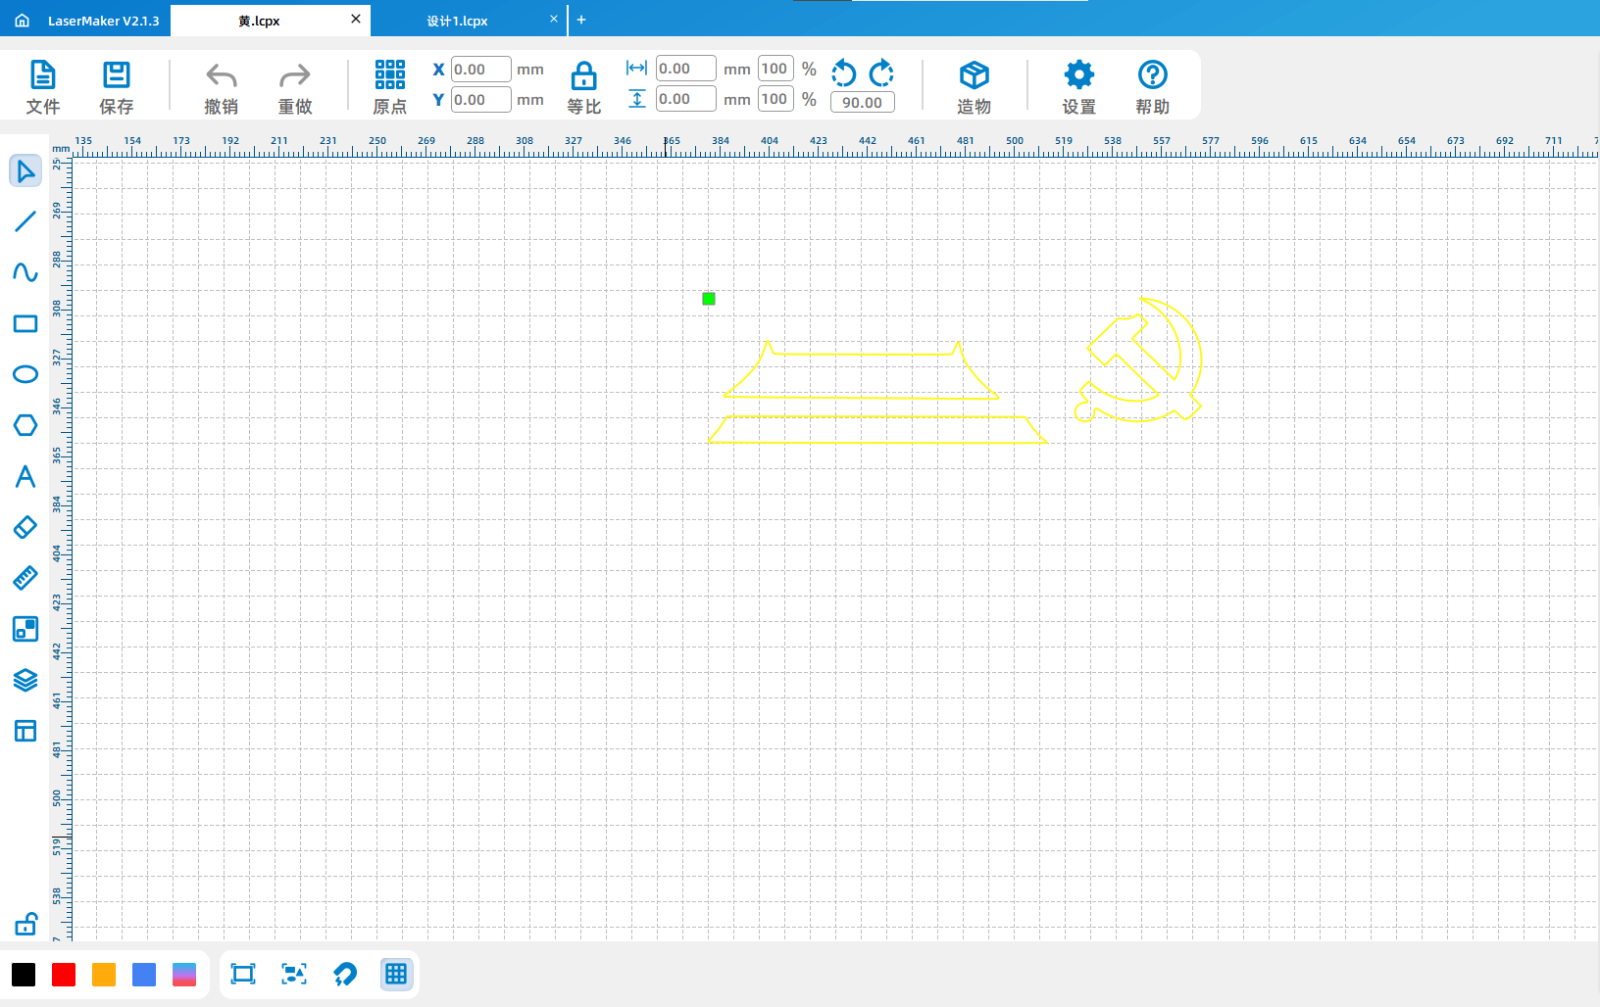This screenshot has width=1600, height=1007.
Task: Select the curve drawing tool
Action: (25, 272)
